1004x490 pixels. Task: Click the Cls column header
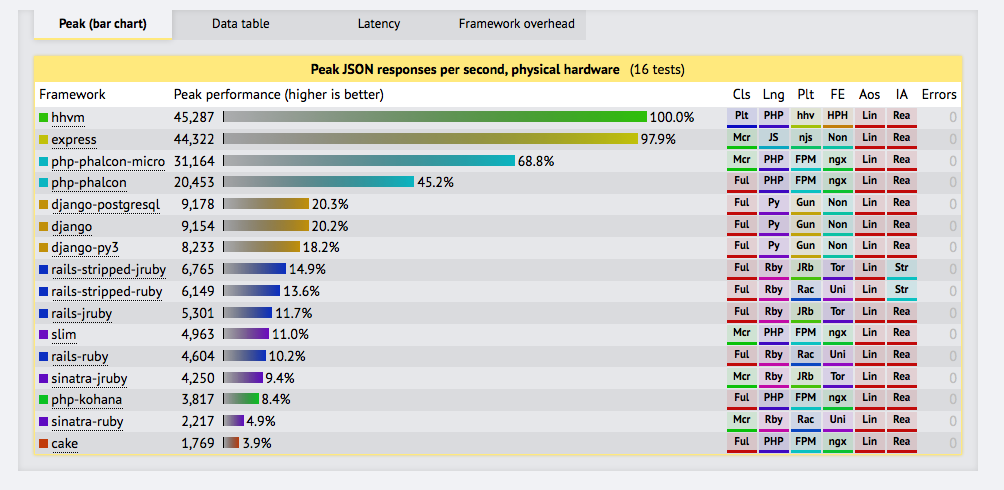741,95
